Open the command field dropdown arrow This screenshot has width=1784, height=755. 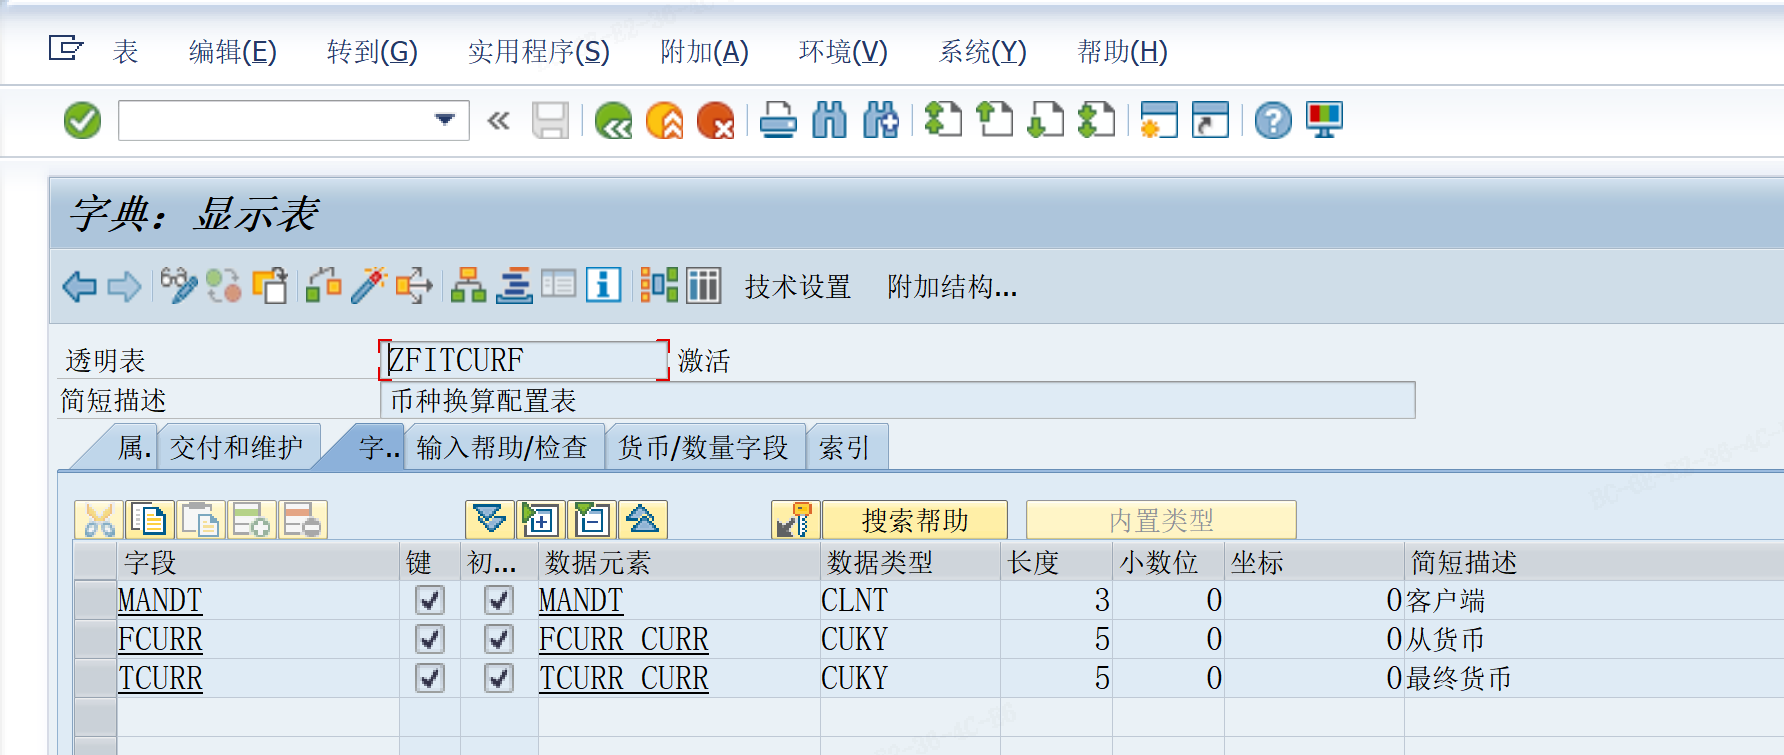[x=446, y=120]
